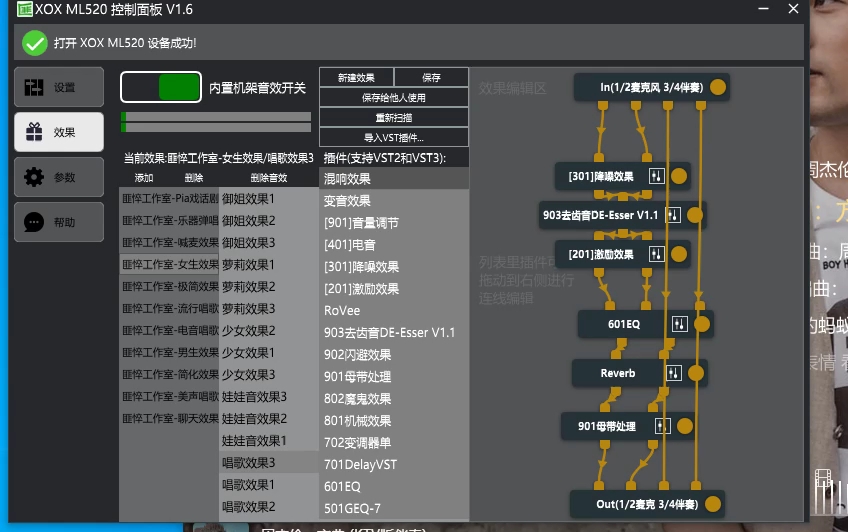Open settings panel icon for 601EQ node
This screenshot has height=532, width=848.
click(679, 324)
